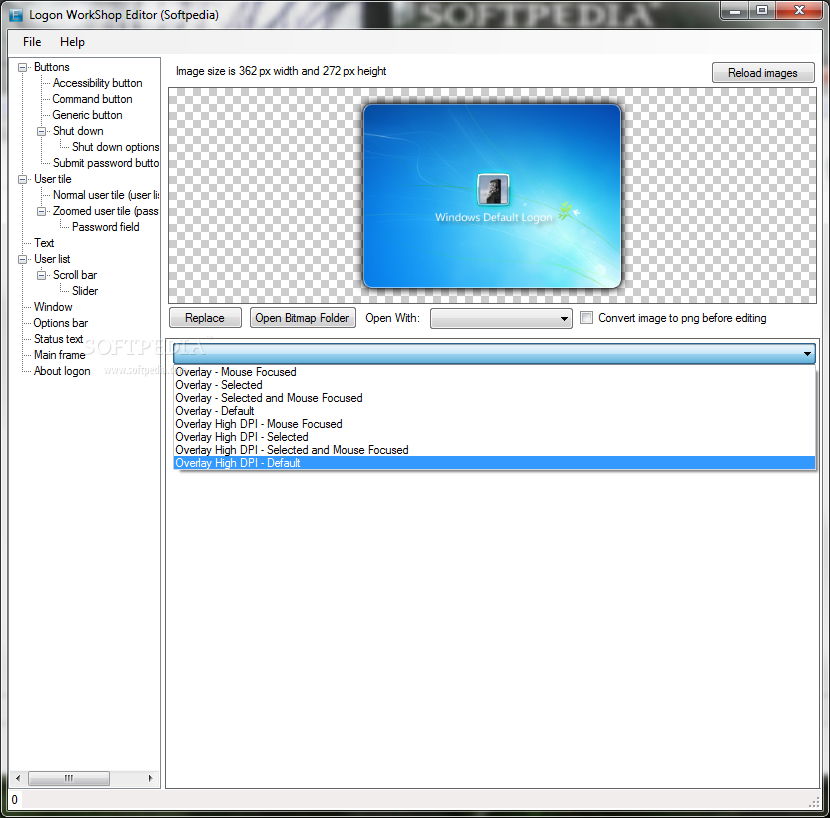
Task: Choose Overlay - Selected and Mouse Focused
Action: pos(494,398)
